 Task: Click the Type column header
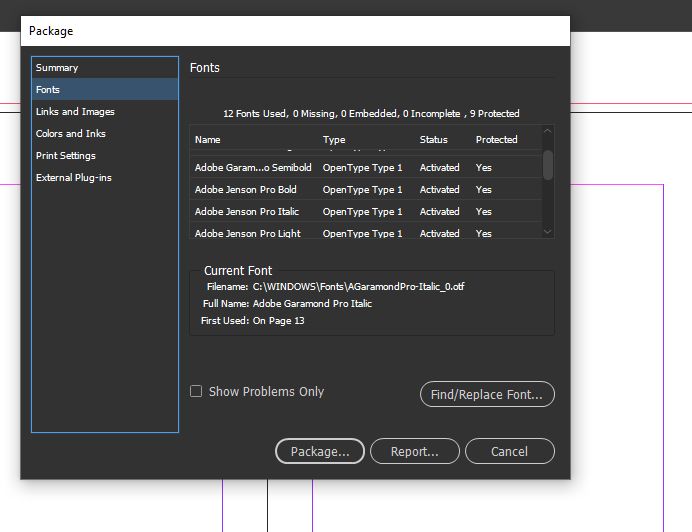tap(334, 140)
